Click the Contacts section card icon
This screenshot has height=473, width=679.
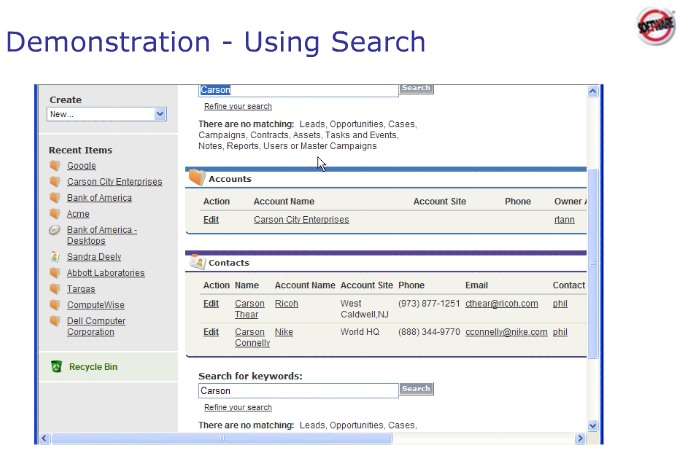(197, 262)
